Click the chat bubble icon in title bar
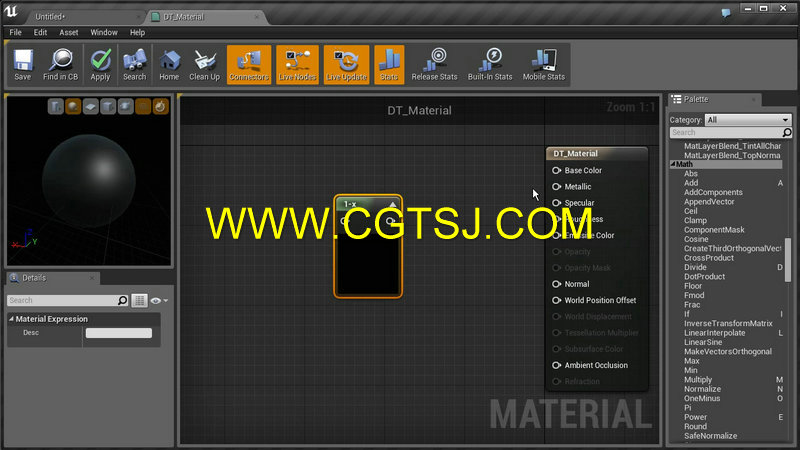This screenshot has width=800, height=450. (x=726, y=13)
